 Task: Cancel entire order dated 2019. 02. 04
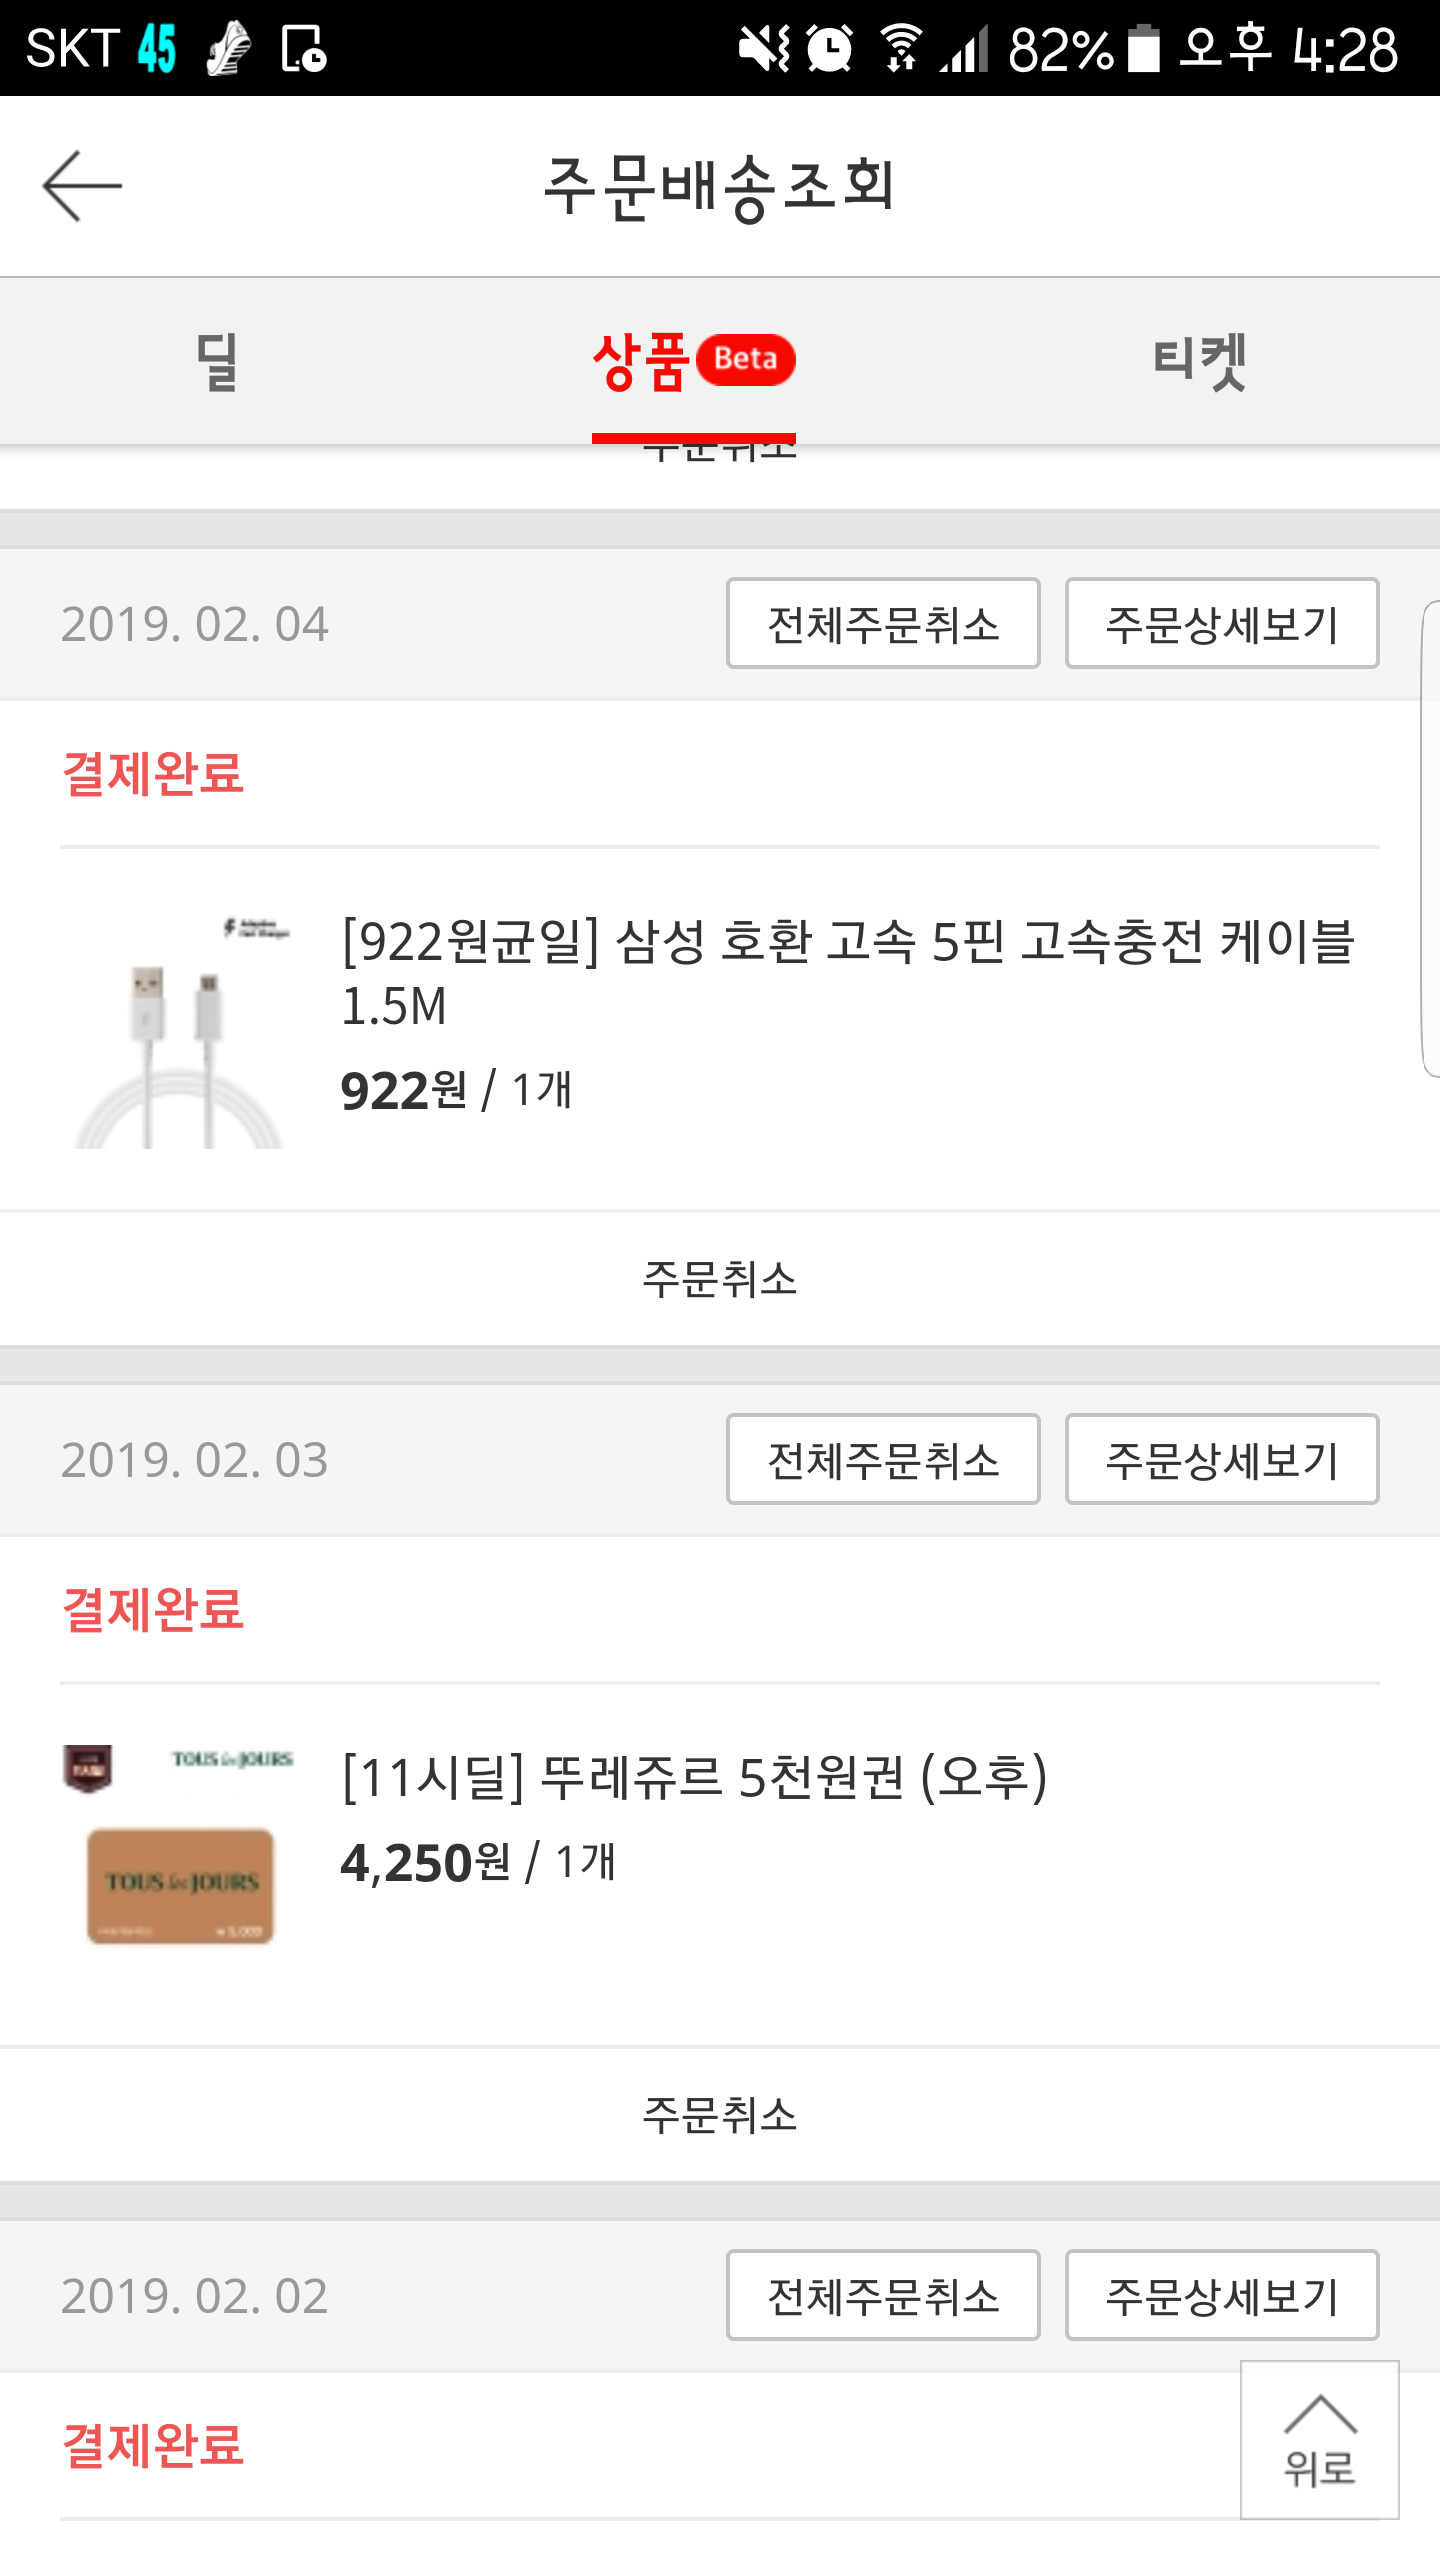(883, 624)
